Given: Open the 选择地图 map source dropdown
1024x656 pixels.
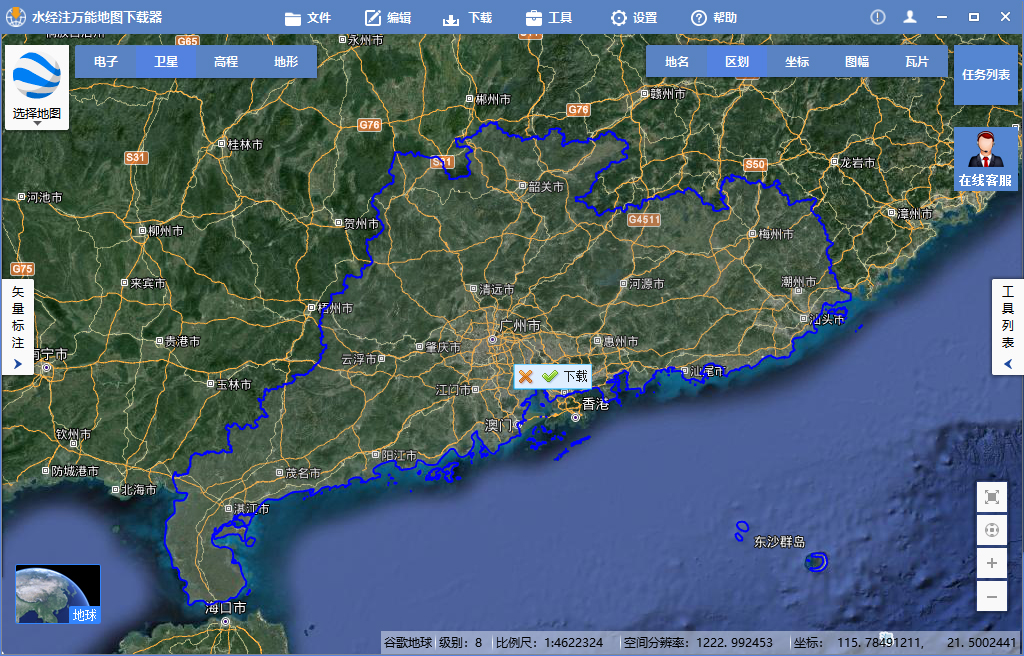Looking at the screenshot, I should coord(37,88).
